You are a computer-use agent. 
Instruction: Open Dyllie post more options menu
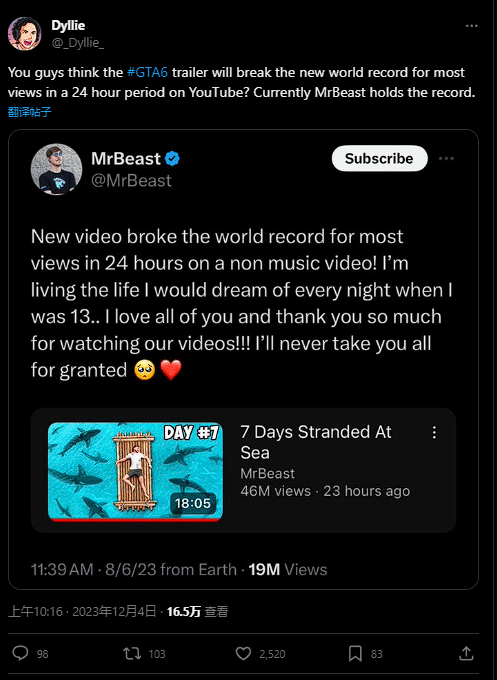click(x=471, y=26)
